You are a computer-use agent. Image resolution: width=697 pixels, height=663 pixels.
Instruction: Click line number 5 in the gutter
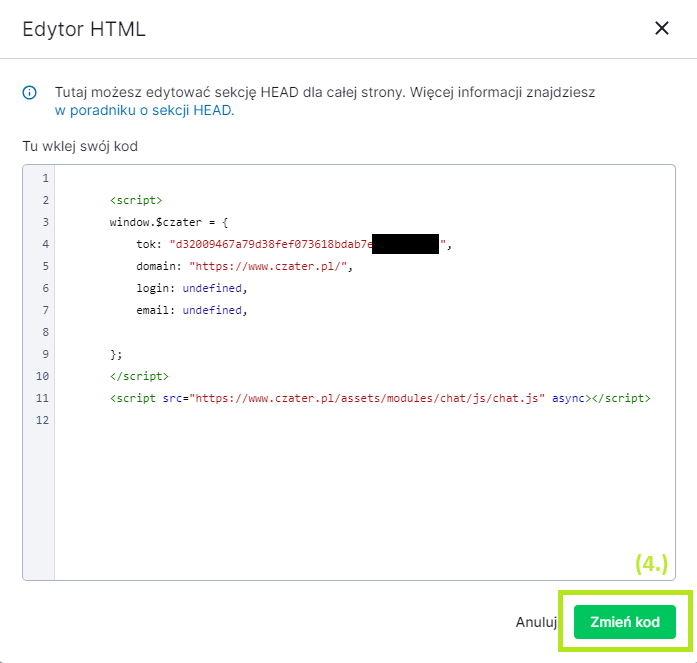pyautogui.click(x=45, y=266)
